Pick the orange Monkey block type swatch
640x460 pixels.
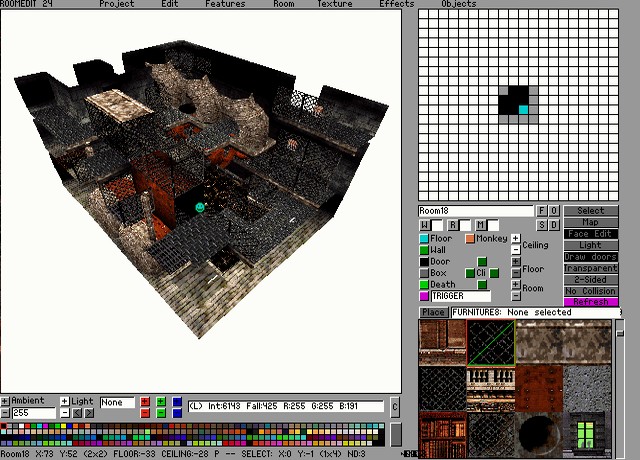470,239
